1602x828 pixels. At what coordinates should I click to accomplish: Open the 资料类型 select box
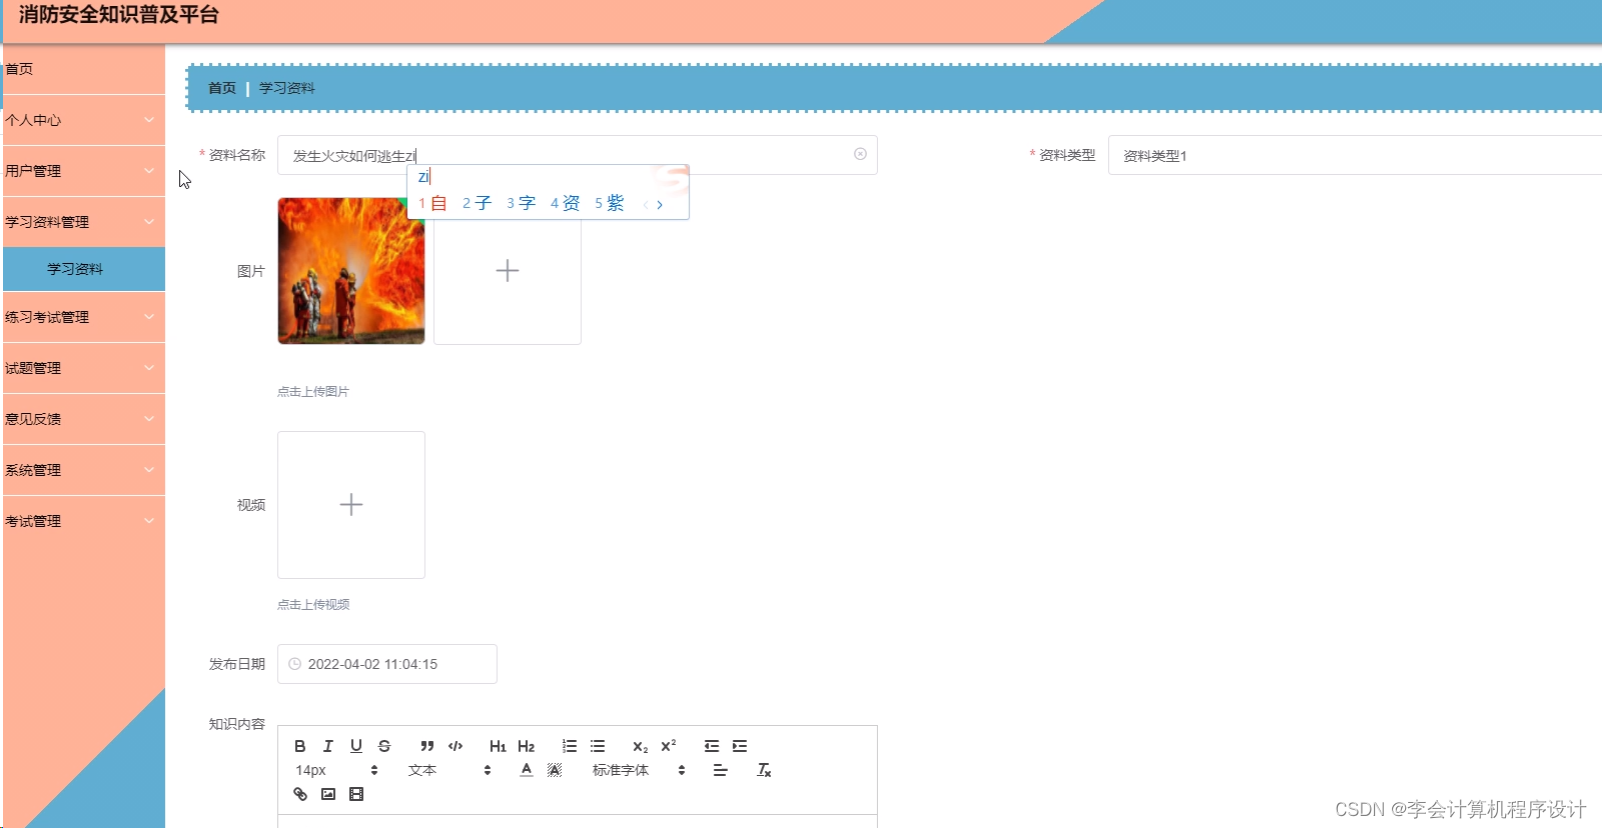point(1355,155)
